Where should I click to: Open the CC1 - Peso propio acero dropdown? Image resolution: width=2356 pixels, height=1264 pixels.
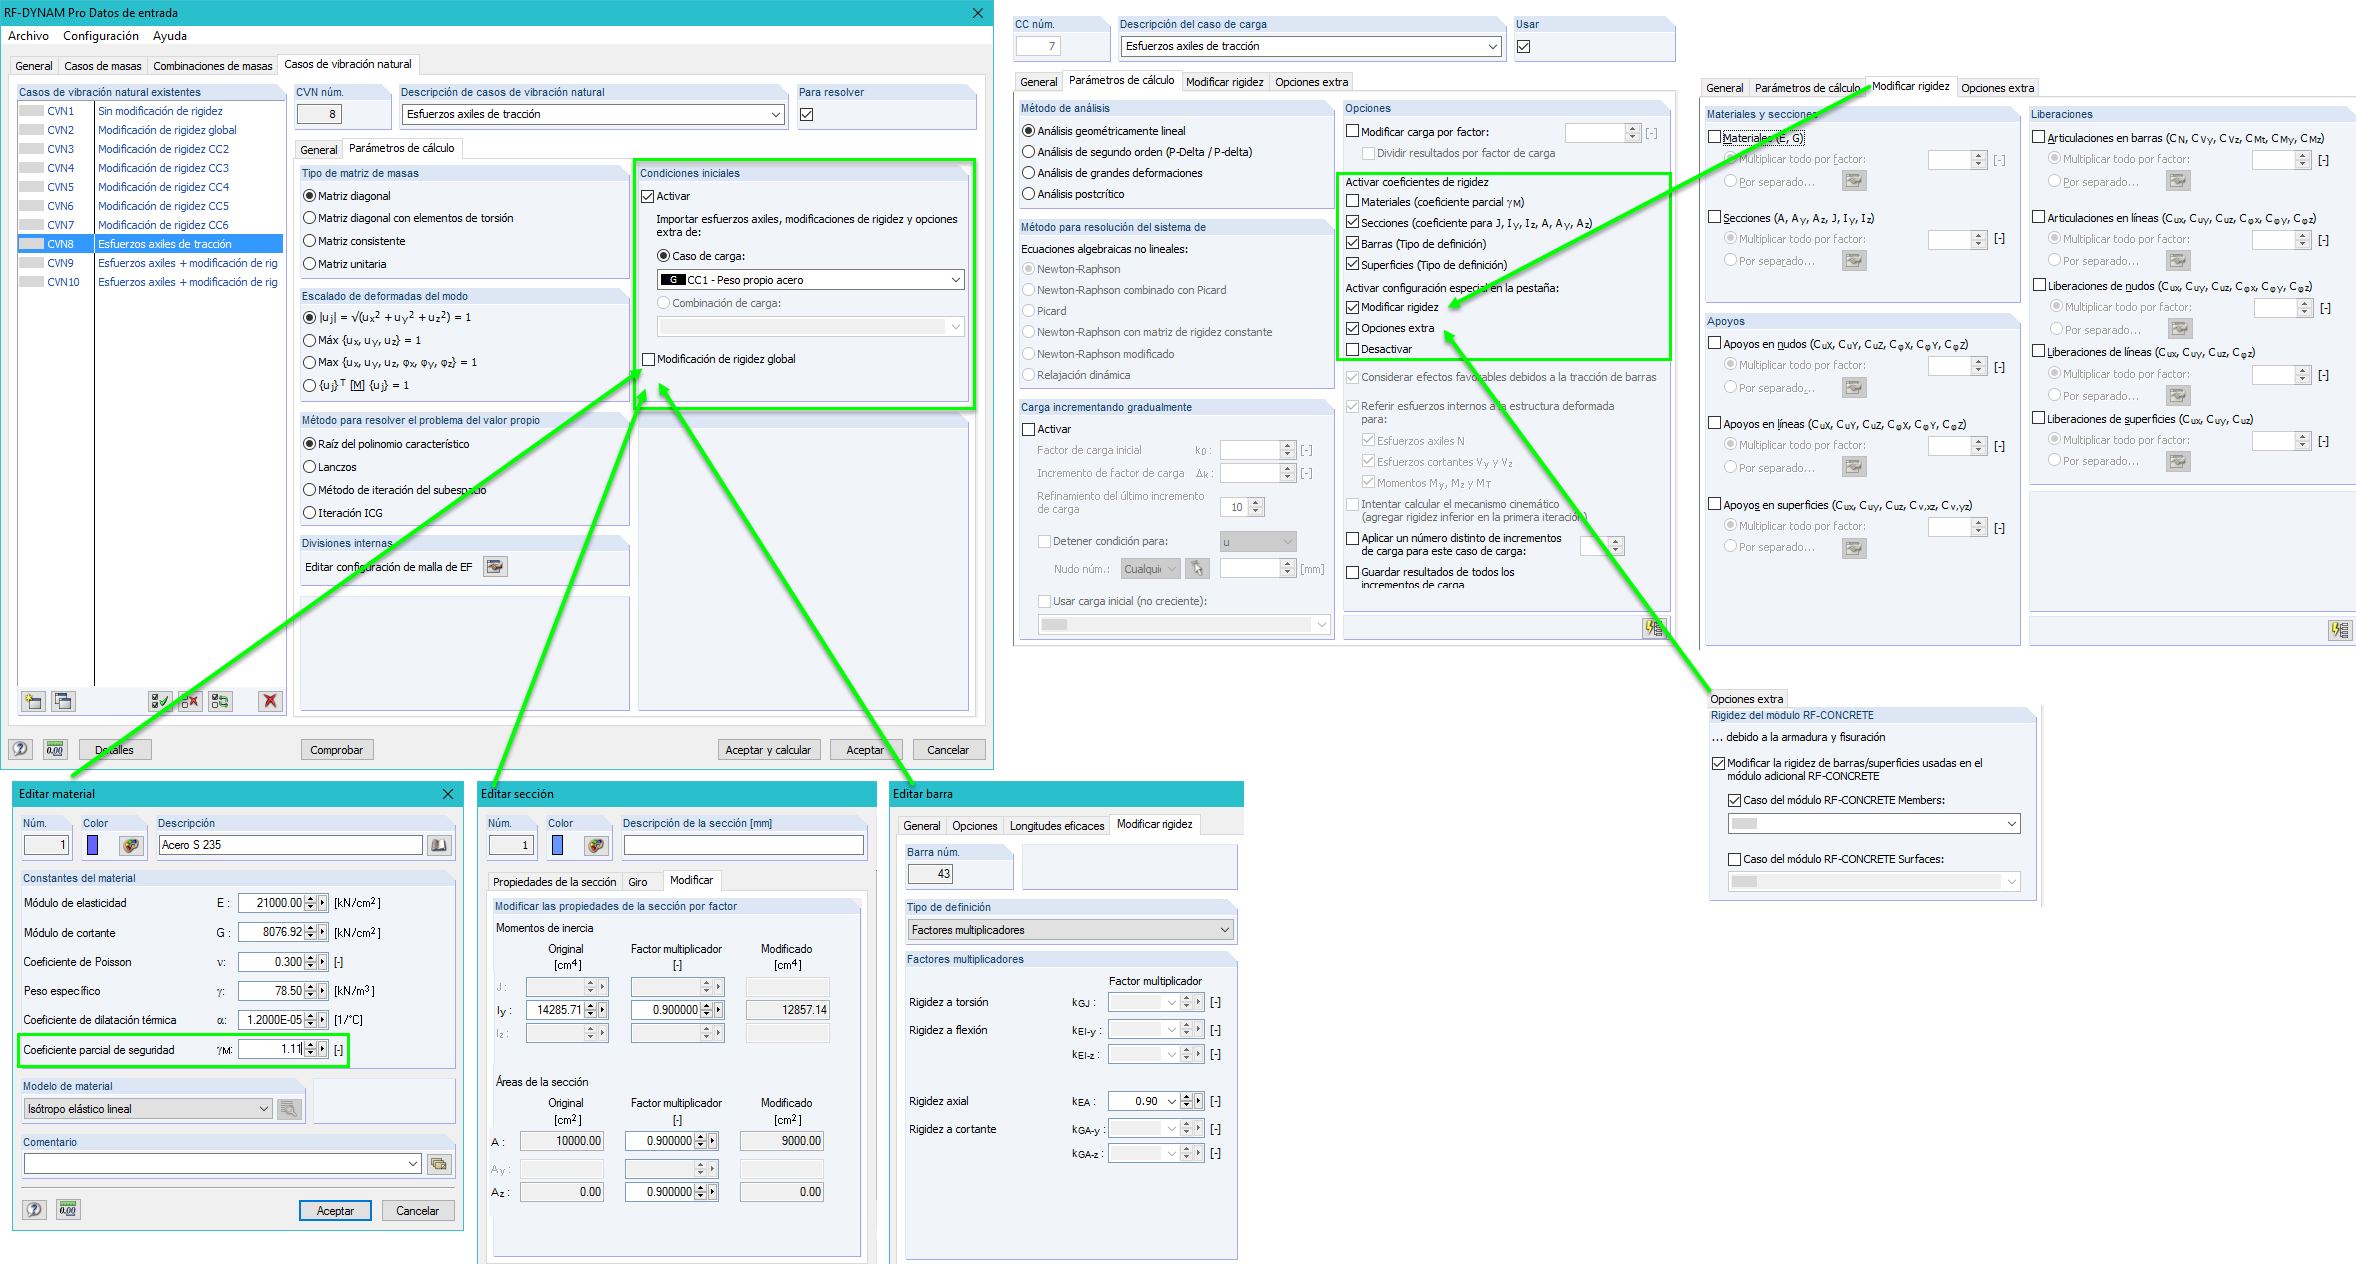point(955,280)
